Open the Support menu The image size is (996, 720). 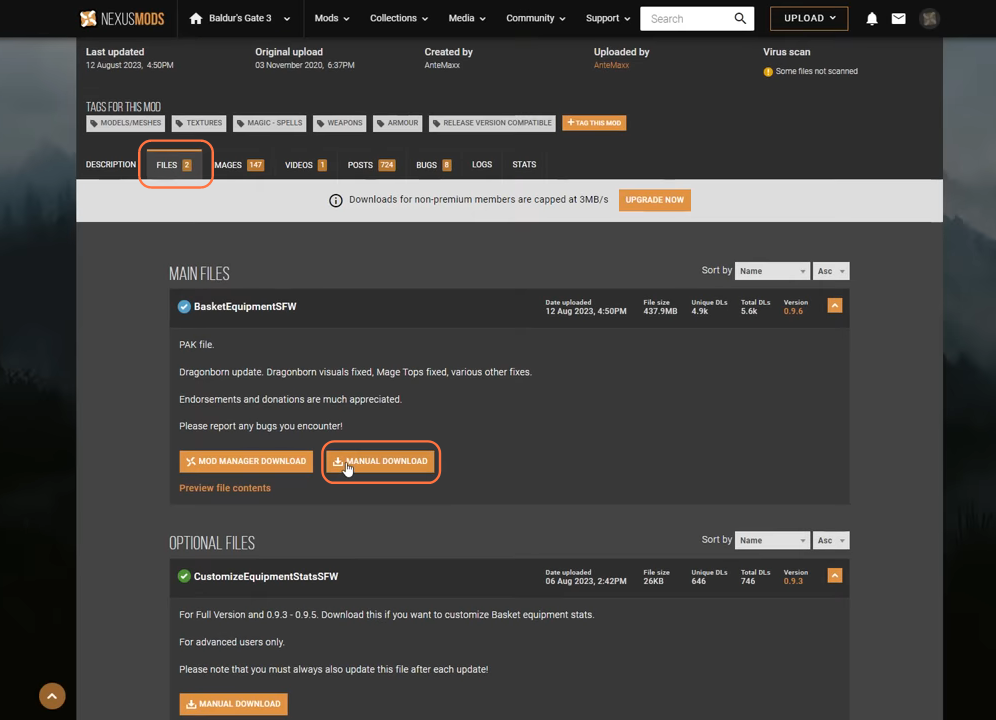pos(608,18)
